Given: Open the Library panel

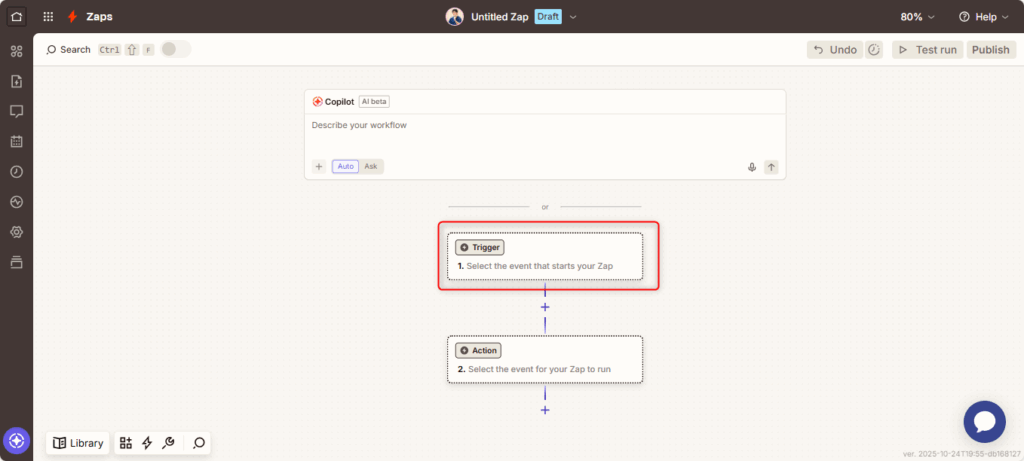Looking at the screenshot, I should tap(78, 443).
